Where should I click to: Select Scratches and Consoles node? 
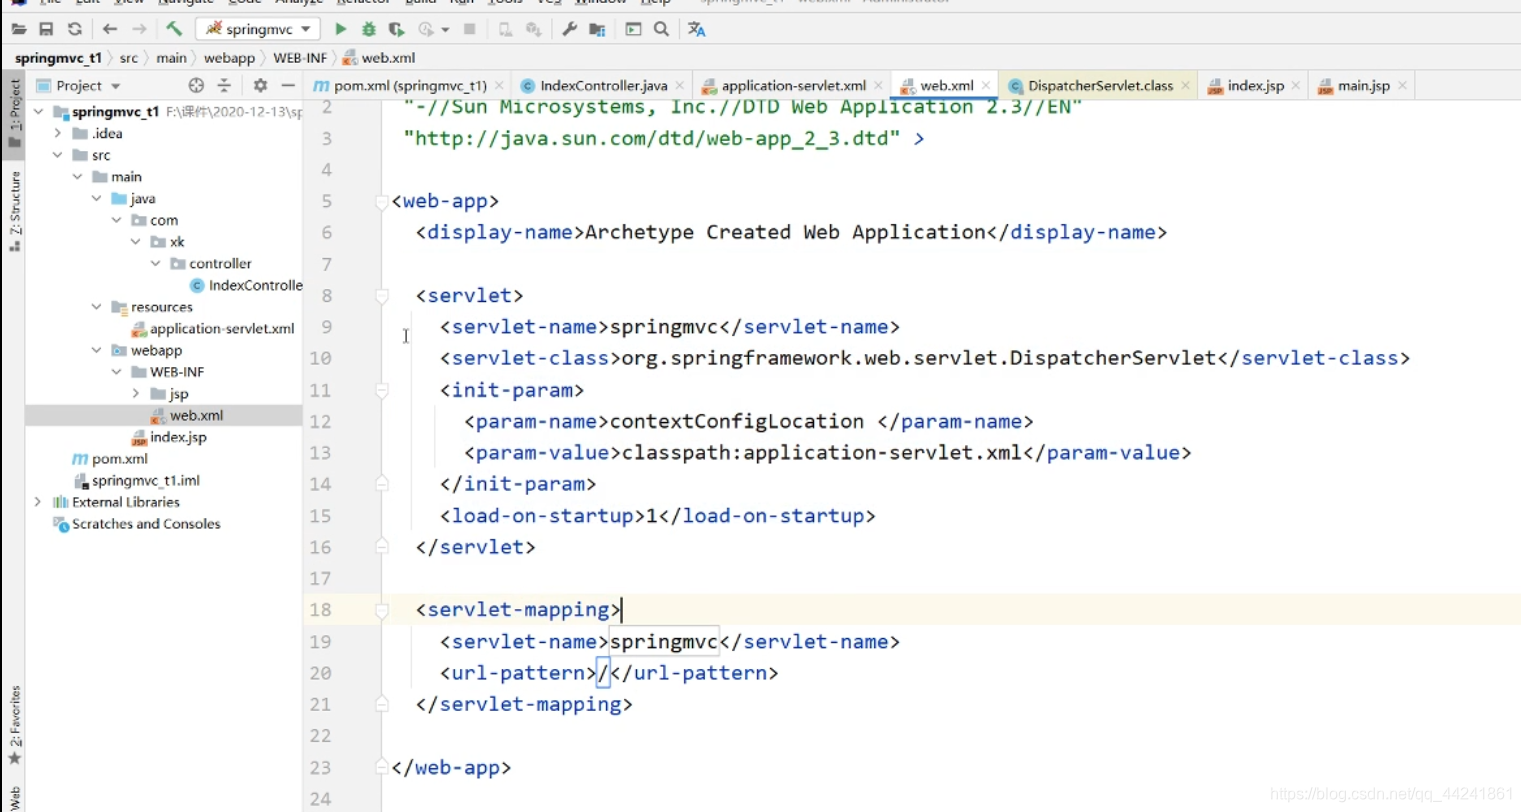point(136,524)
